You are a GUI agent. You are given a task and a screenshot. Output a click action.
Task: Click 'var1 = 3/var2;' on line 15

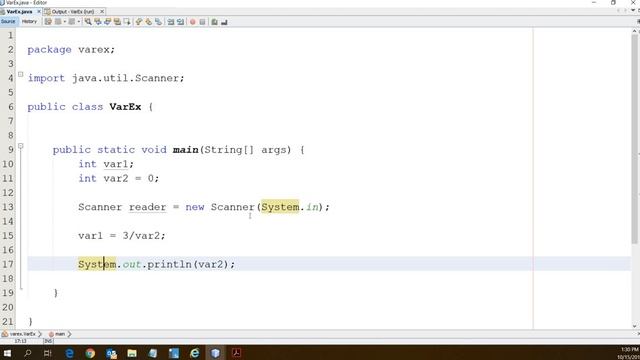coord(122,236)
